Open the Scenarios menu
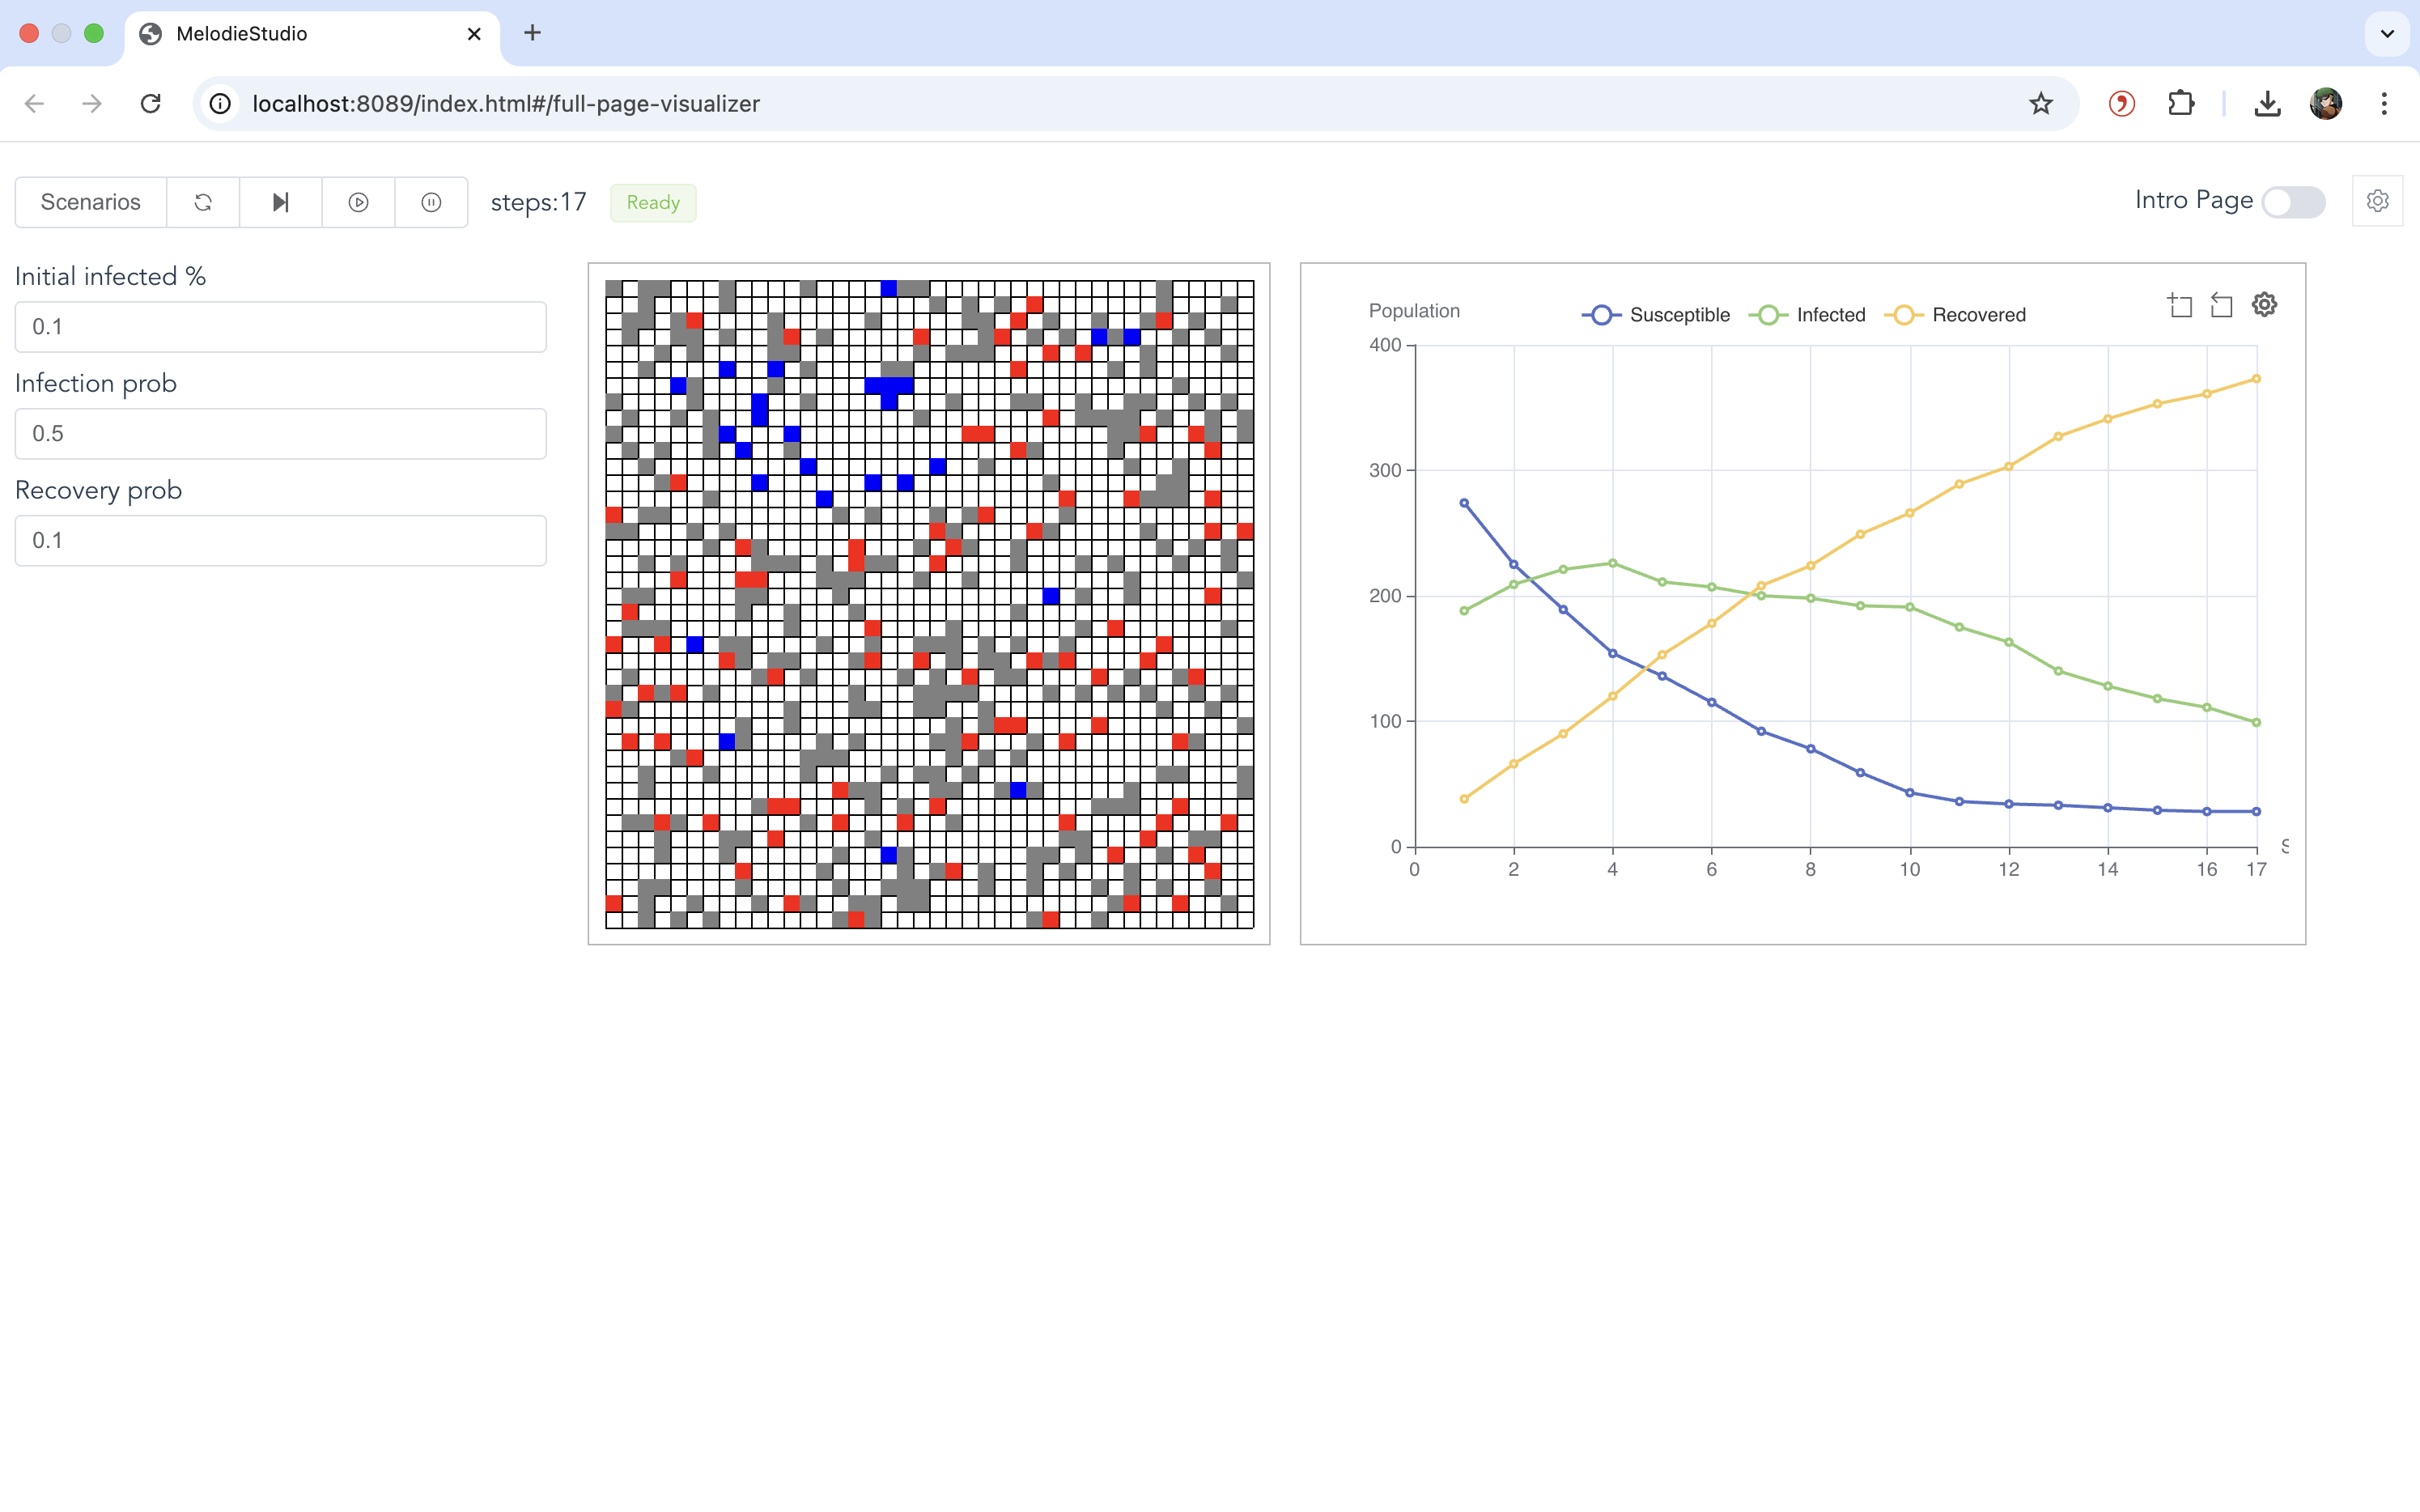This screenshot has height=1512, width=2420. click(x=91, y=202)
